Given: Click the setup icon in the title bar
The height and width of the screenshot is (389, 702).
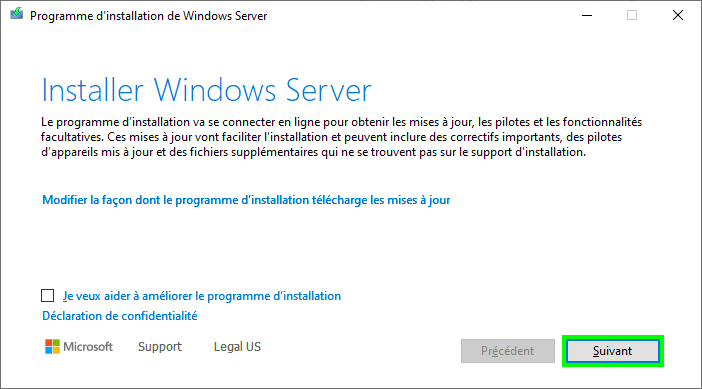Looking at the screenshot, I should pos(17,14).
